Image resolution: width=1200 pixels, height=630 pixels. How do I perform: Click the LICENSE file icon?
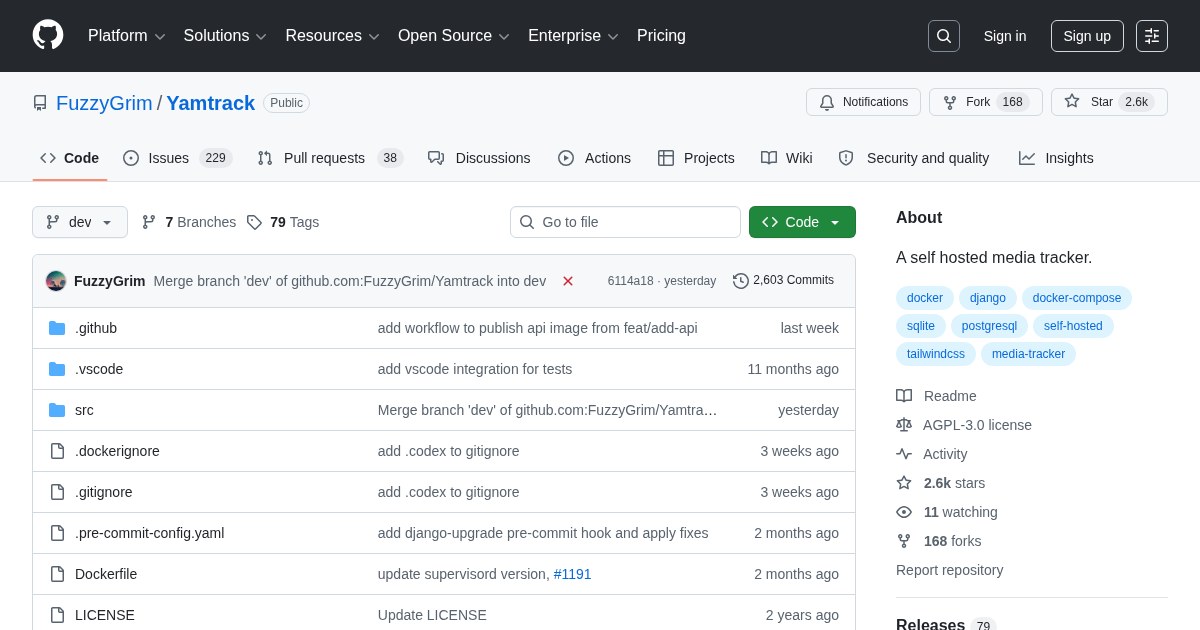(57, 615)
